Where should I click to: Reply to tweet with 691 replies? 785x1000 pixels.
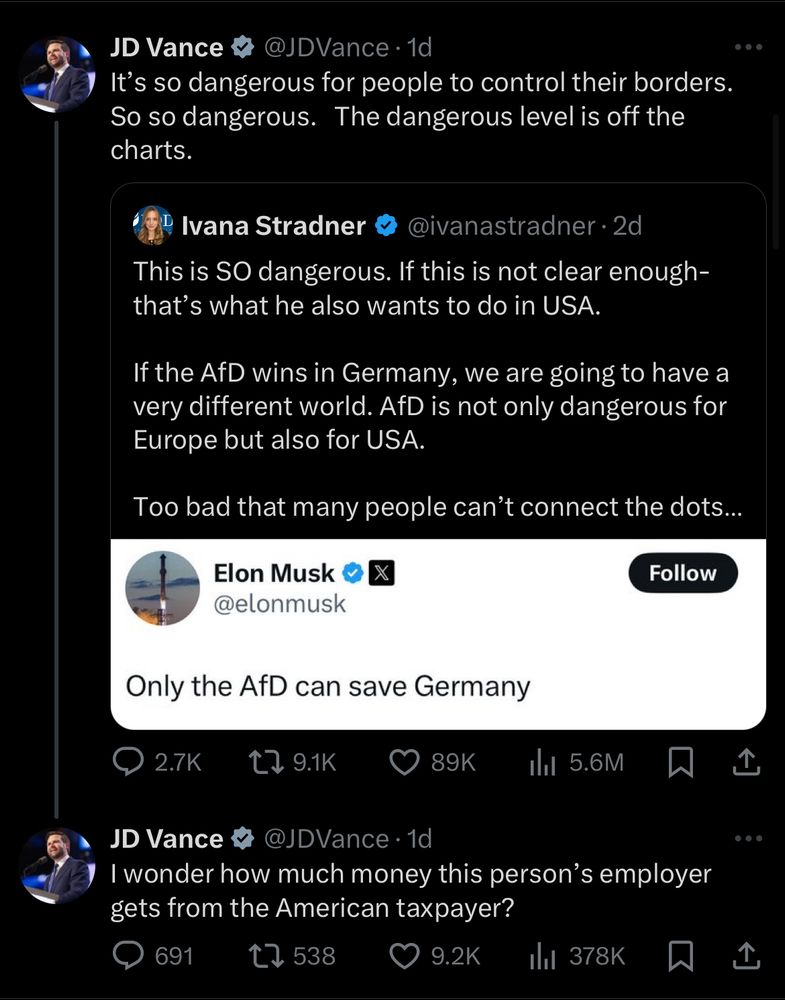[153, 956]
